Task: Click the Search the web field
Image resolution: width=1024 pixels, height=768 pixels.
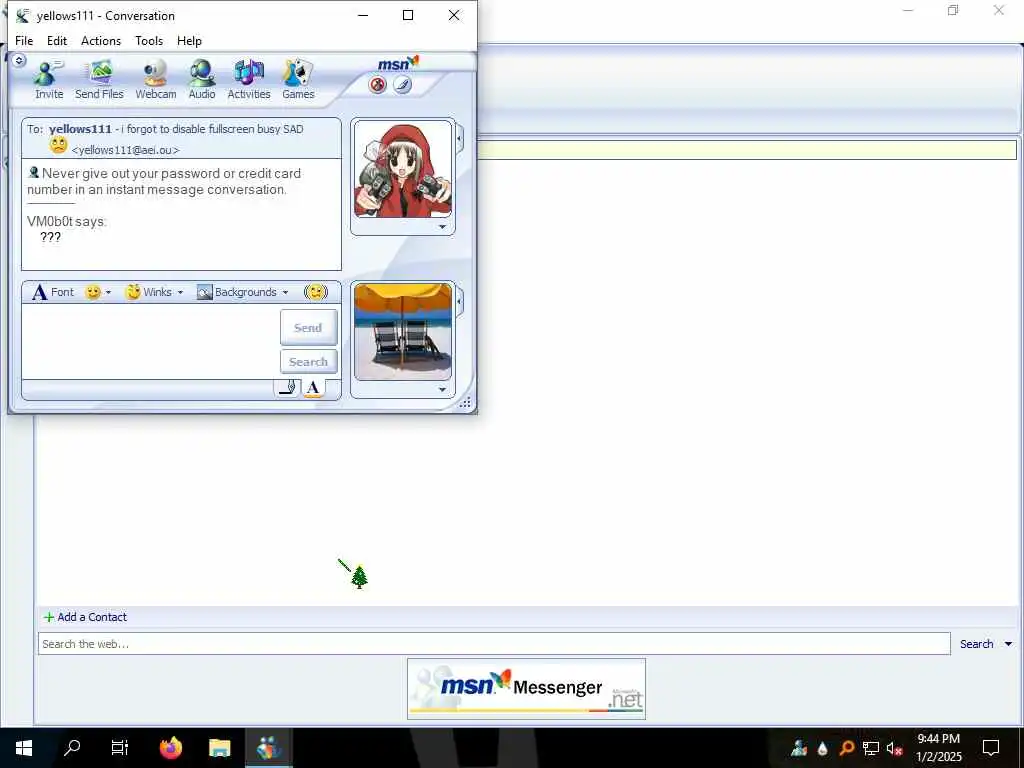Action: tap(494, 644)
